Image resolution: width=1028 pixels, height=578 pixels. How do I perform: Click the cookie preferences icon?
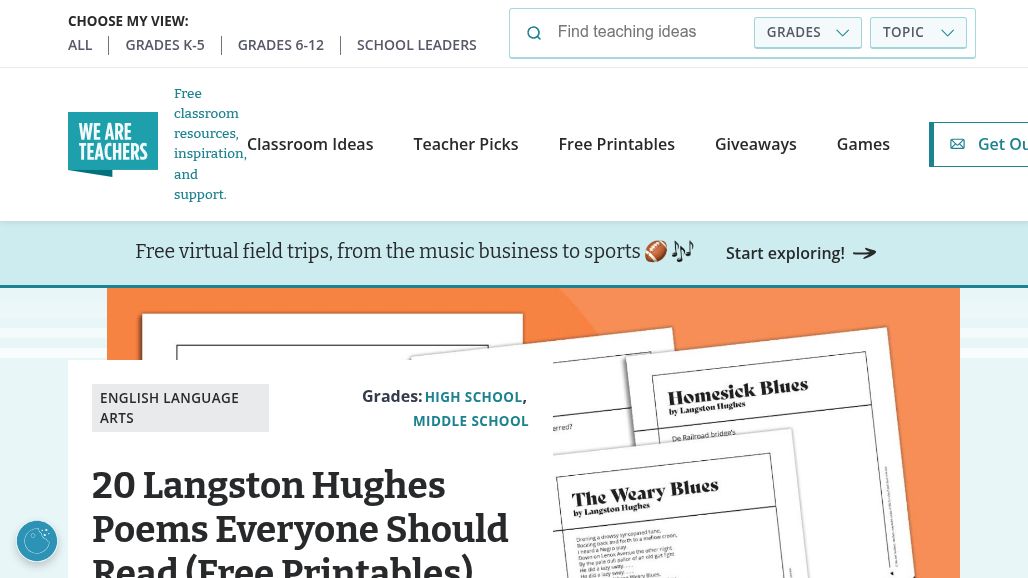(37, 541)
